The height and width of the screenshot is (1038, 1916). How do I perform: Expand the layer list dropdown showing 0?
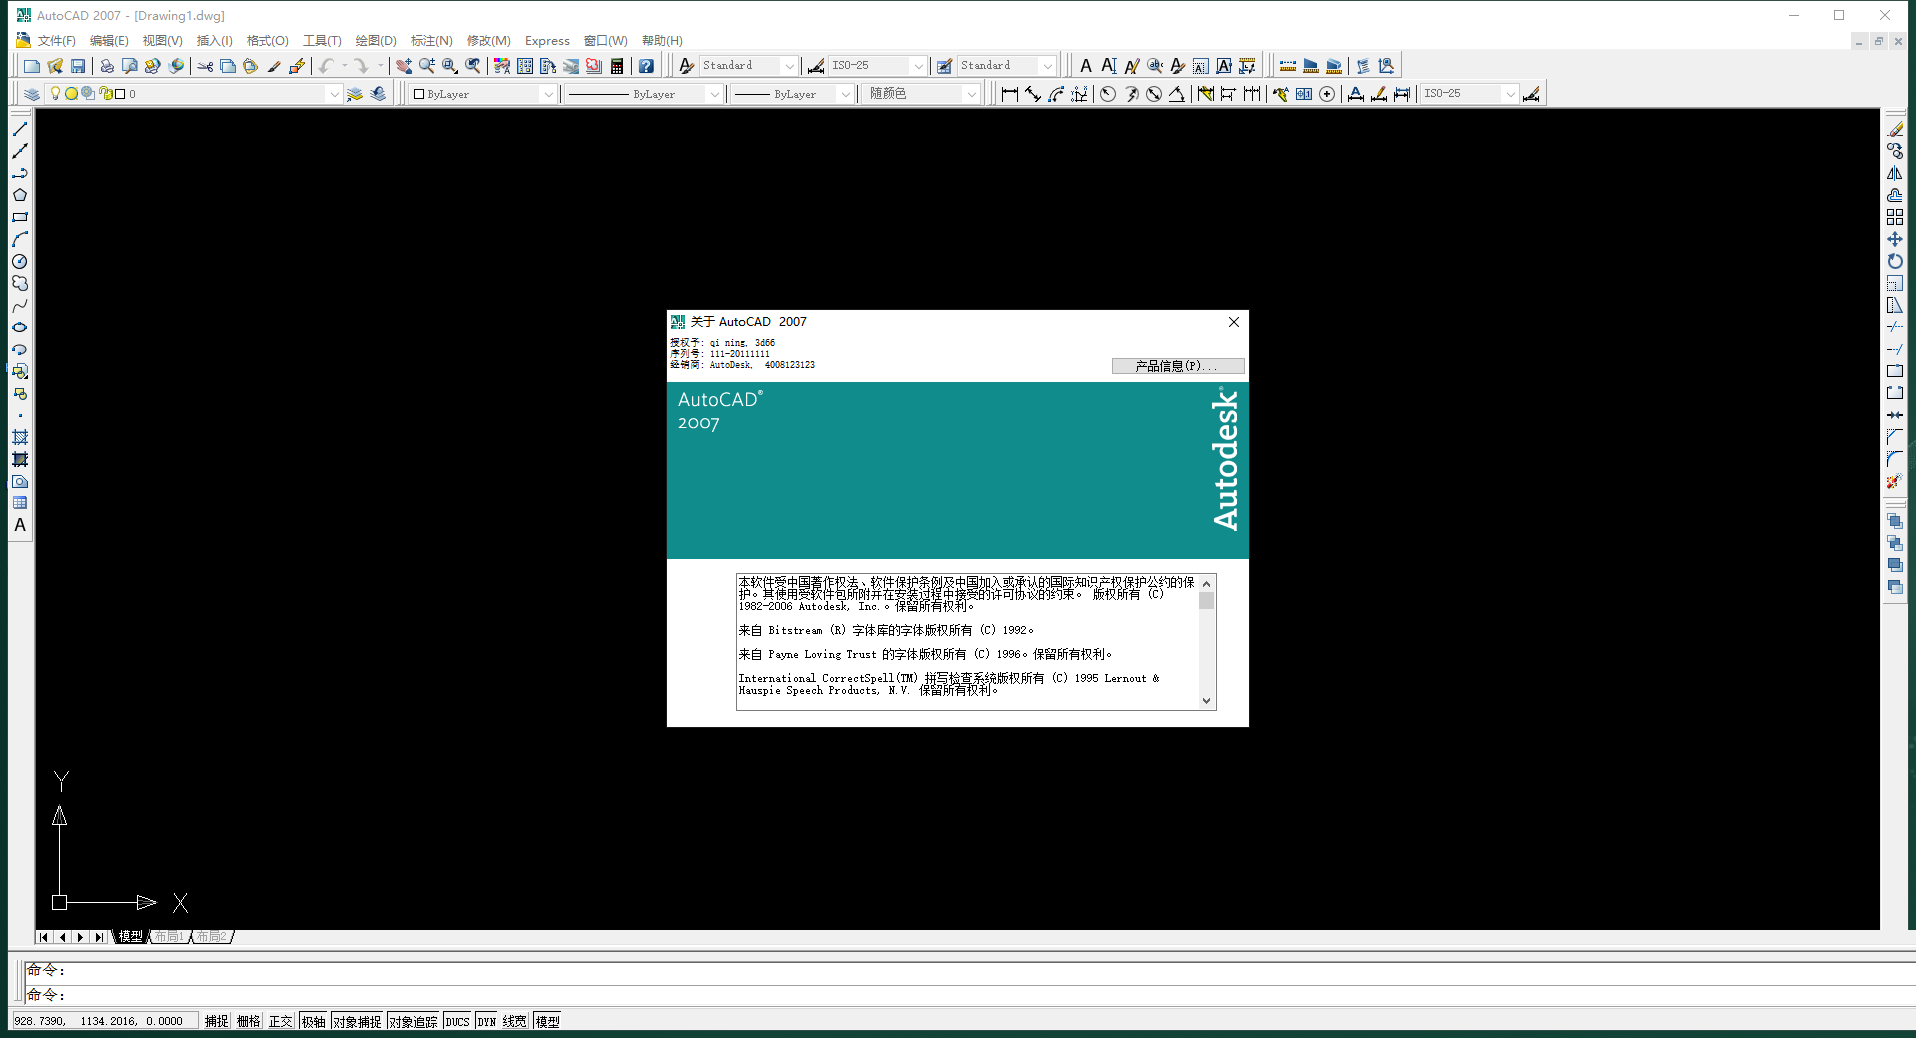334,94
